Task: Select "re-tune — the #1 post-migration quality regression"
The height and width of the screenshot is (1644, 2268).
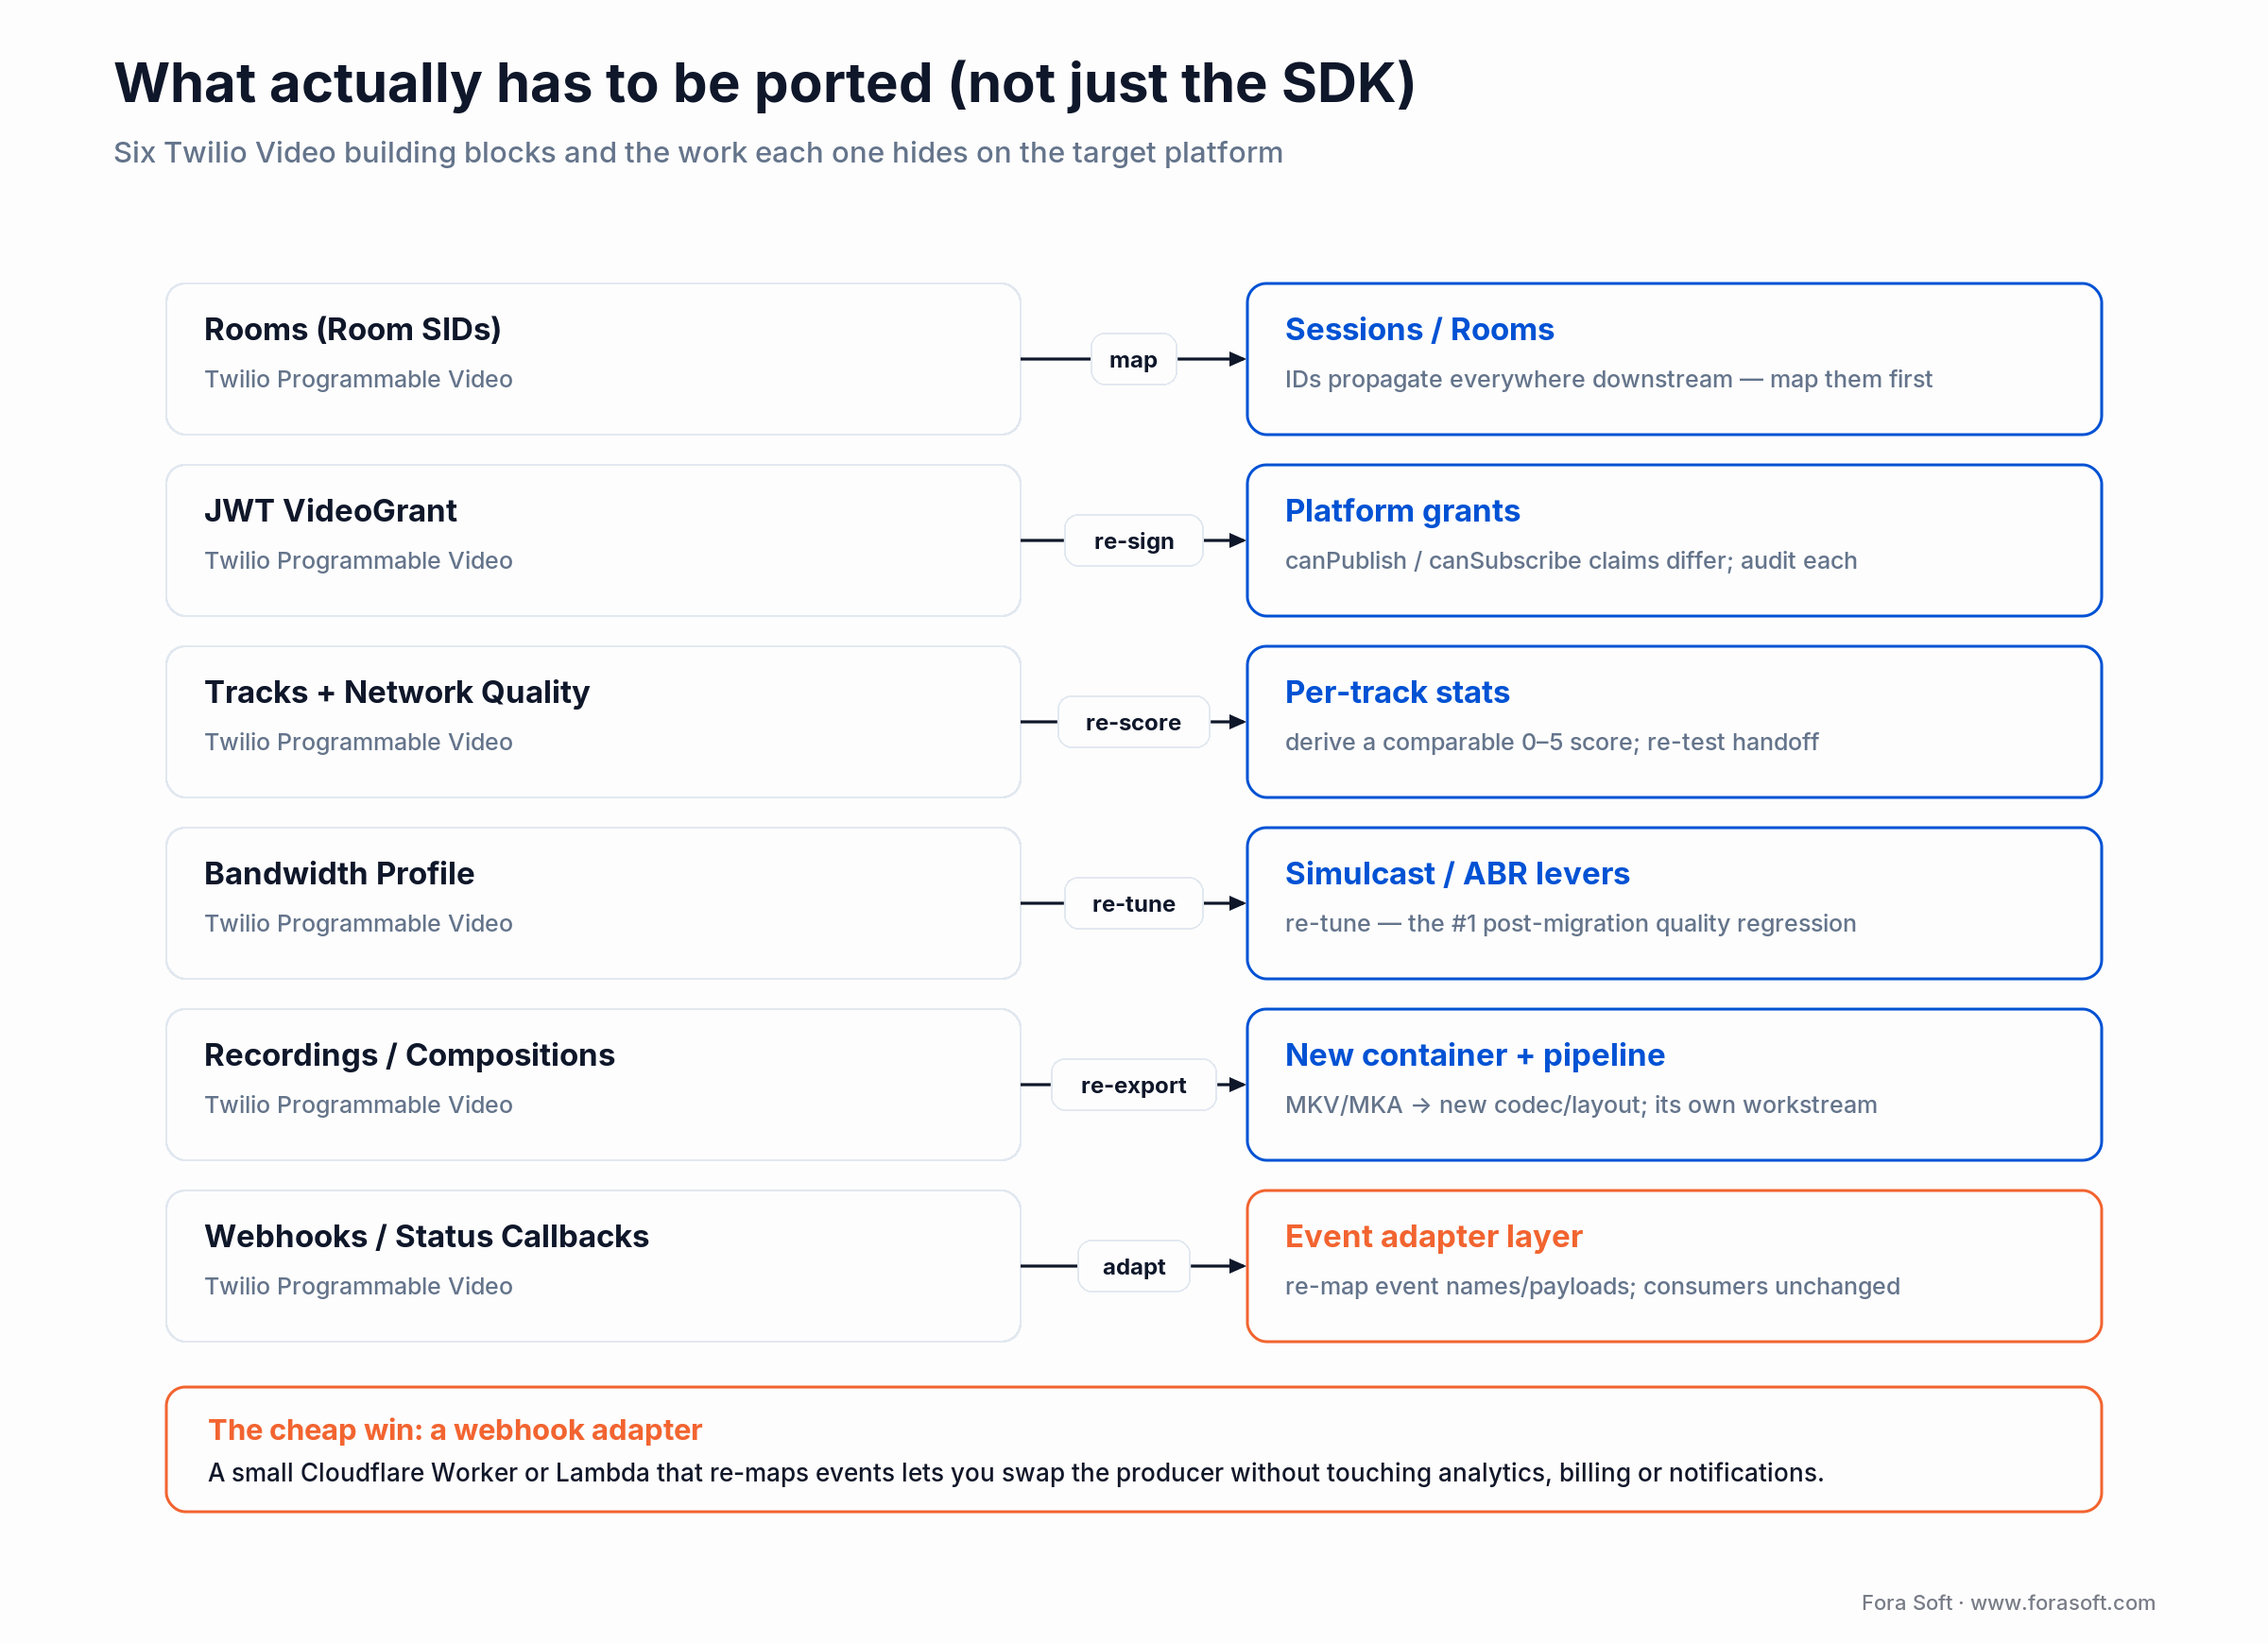Action: click(x=1570, y=924)
